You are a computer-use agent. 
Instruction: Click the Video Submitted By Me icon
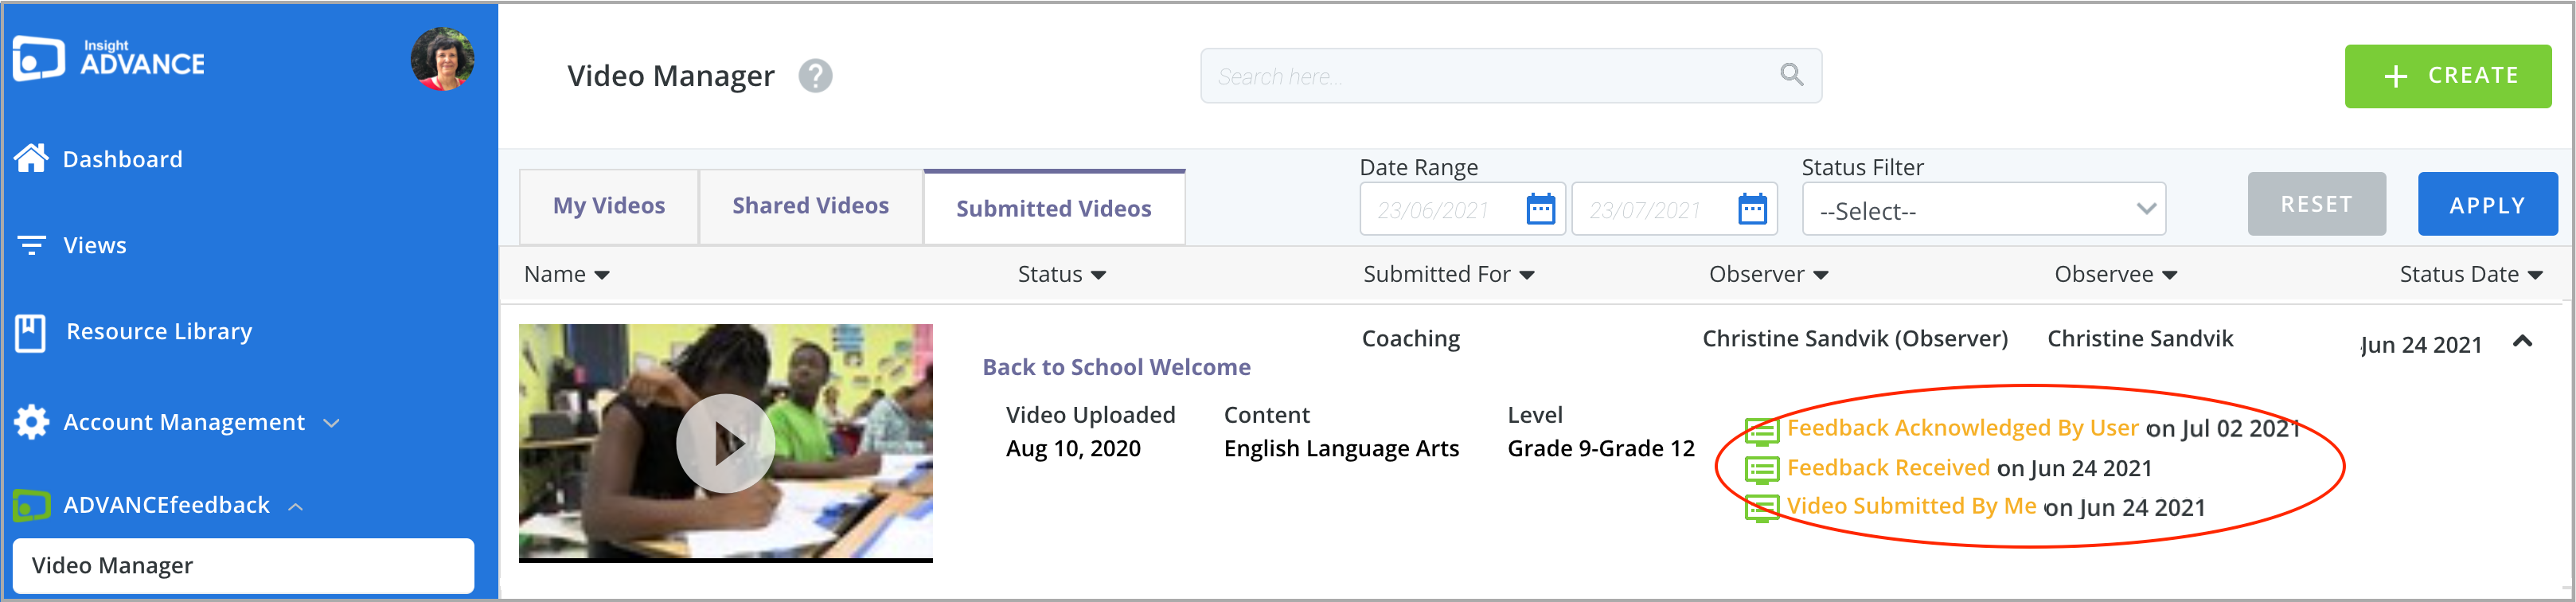[1762, 508]
